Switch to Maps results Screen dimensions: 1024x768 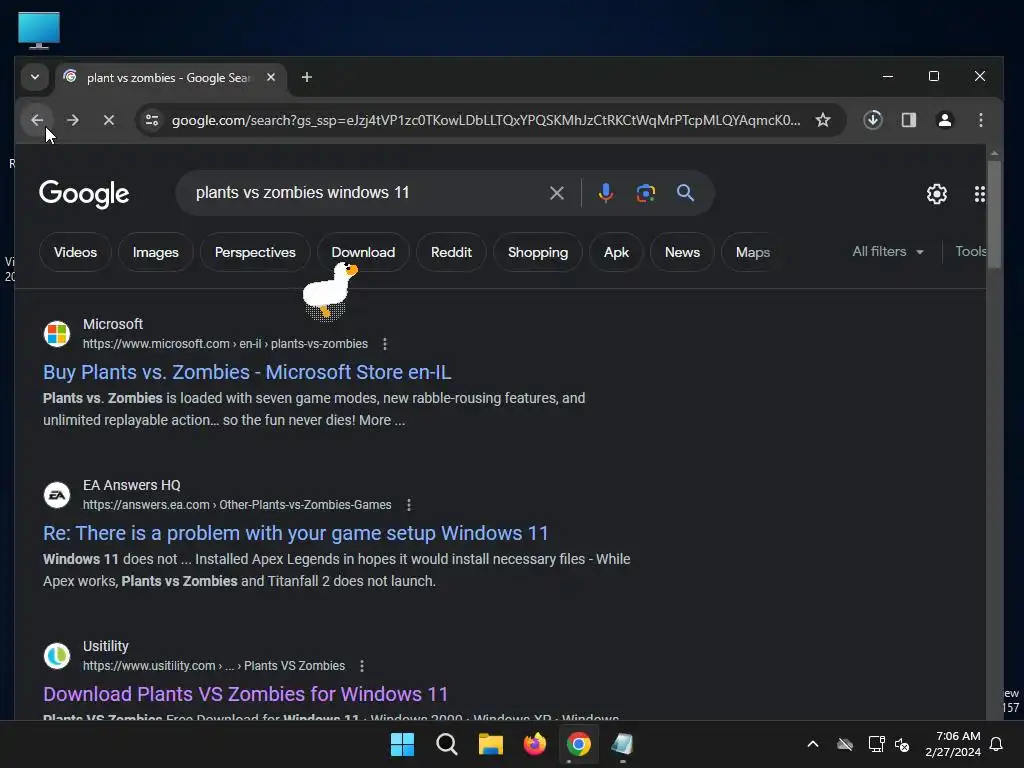[751, 252]
